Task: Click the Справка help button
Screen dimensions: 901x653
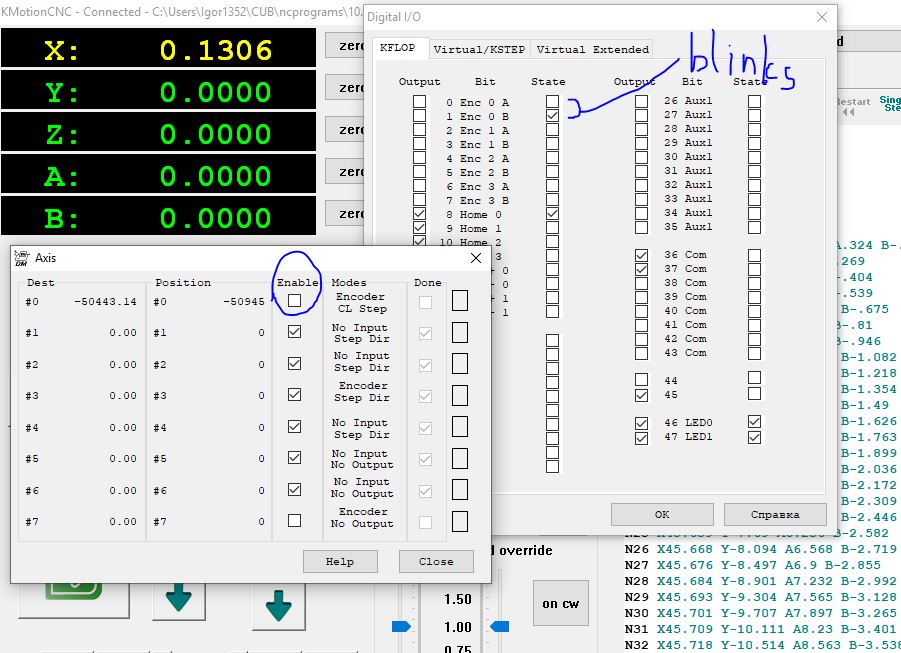Action: pyautogui.click(x=775, y=514)
